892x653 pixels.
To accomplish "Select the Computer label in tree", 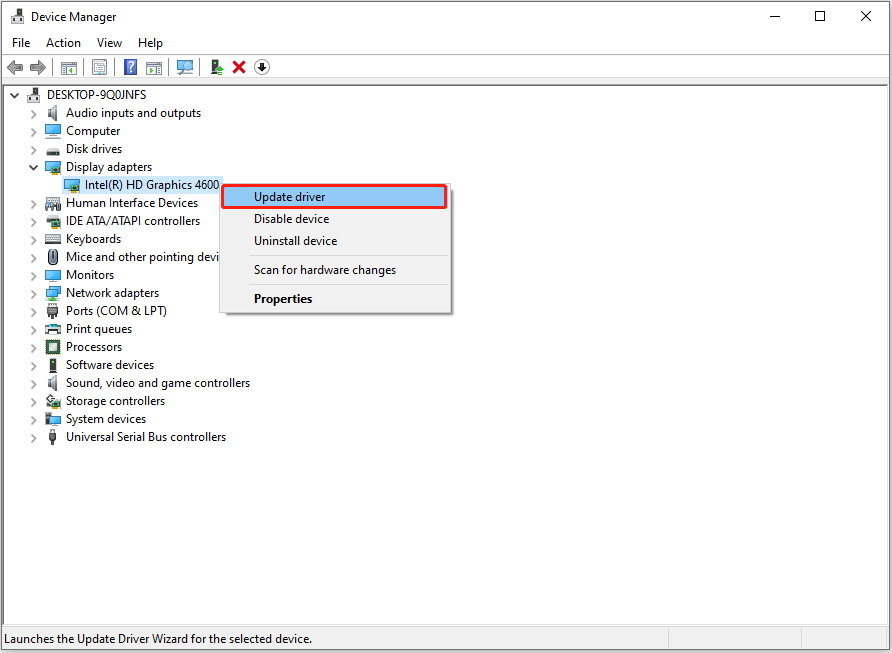I will 93,131.
